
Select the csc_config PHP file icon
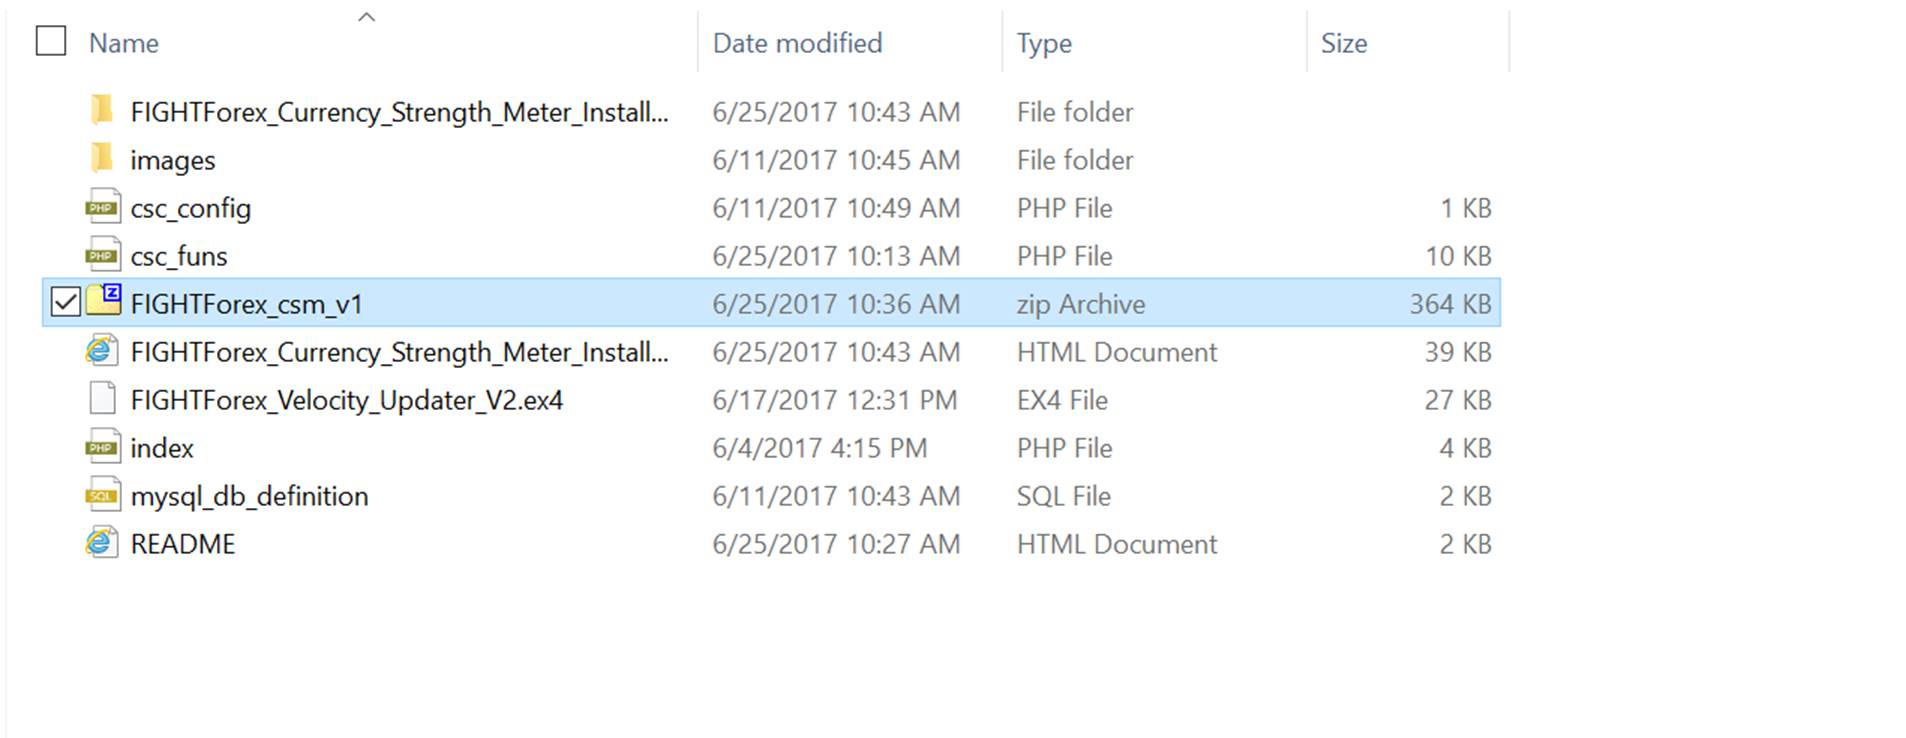102,207
